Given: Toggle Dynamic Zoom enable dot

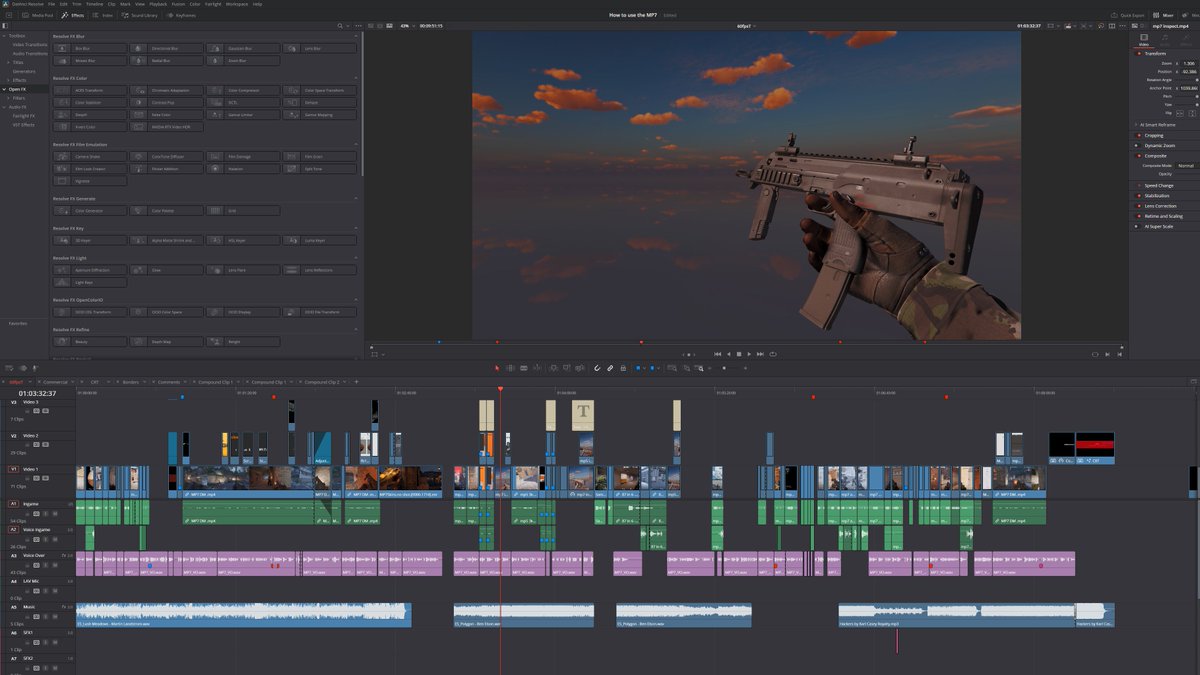Looking at the screenshot, I should point(1138,145).
